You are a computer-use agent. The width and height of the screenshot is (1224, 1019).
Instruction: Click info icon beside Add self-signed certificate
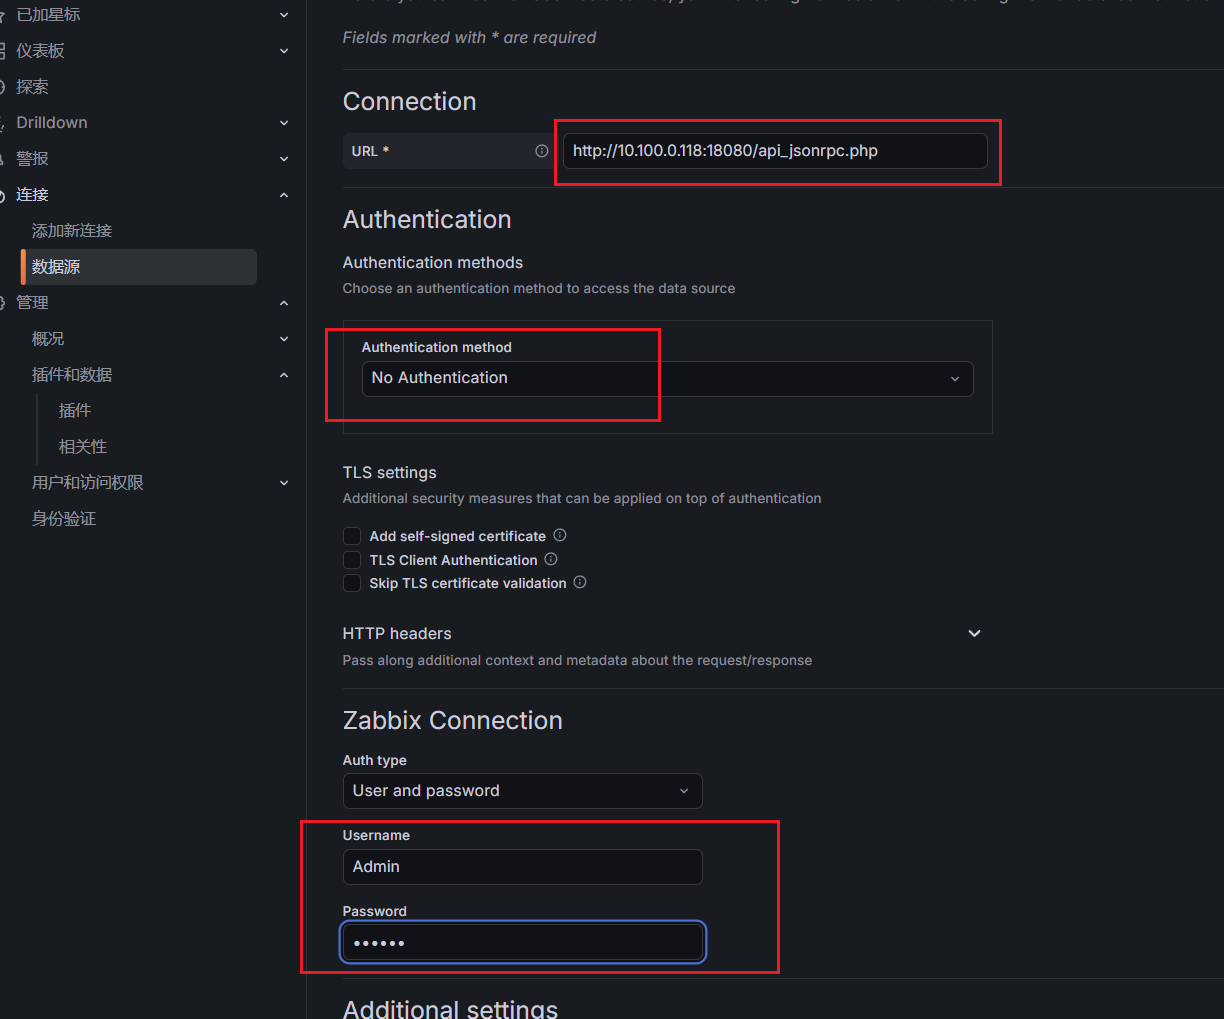(x=560, y=536)
